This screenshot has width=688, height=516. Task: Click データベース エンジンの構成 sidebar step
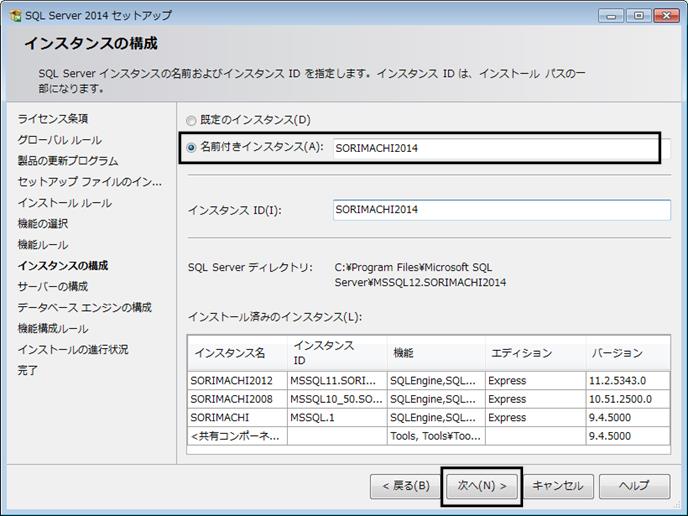85,308
